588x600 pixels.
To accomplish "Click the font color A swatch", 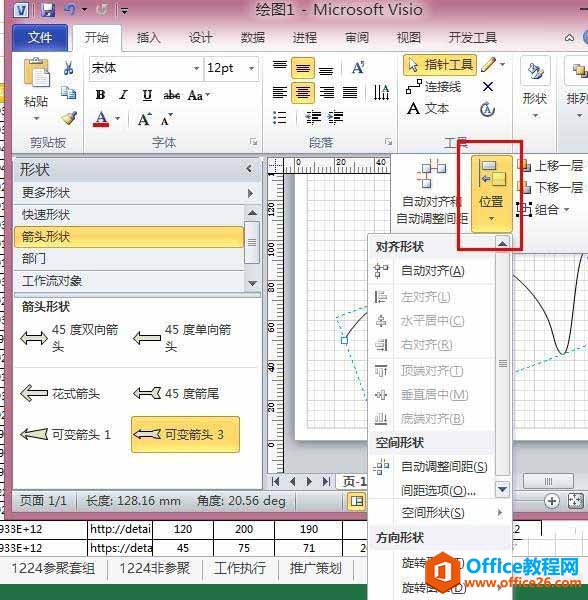I will [x=101, y=119].
